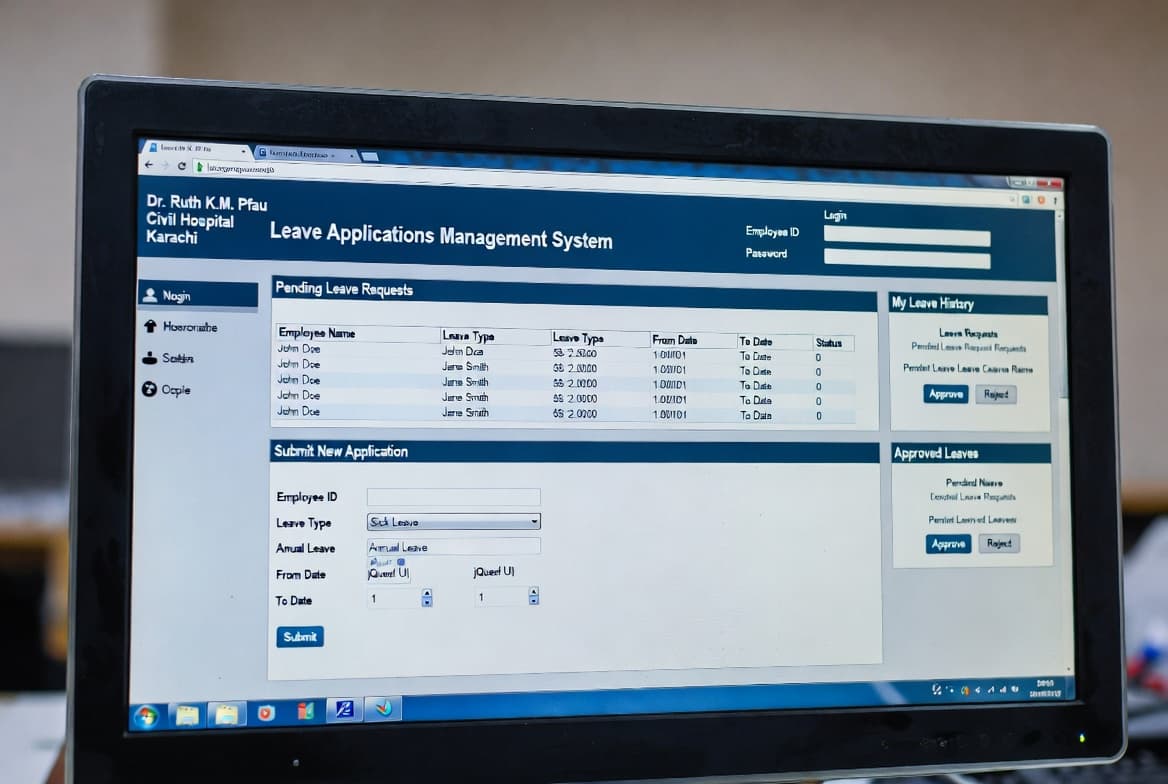Viewport: 1168px width, 784px height.
Task: Click the globe icon beside Ocple
Action: pyautogui.click(x=149, y=389)
